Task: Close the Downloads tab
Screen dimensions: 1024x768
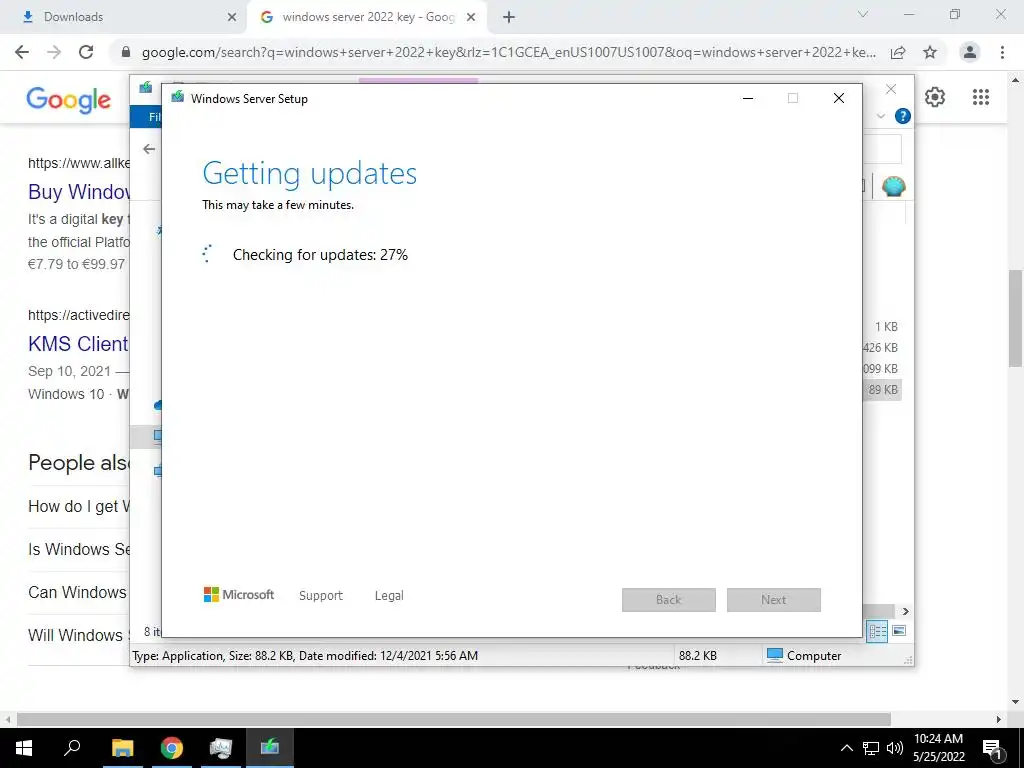Action: point(231,17)
